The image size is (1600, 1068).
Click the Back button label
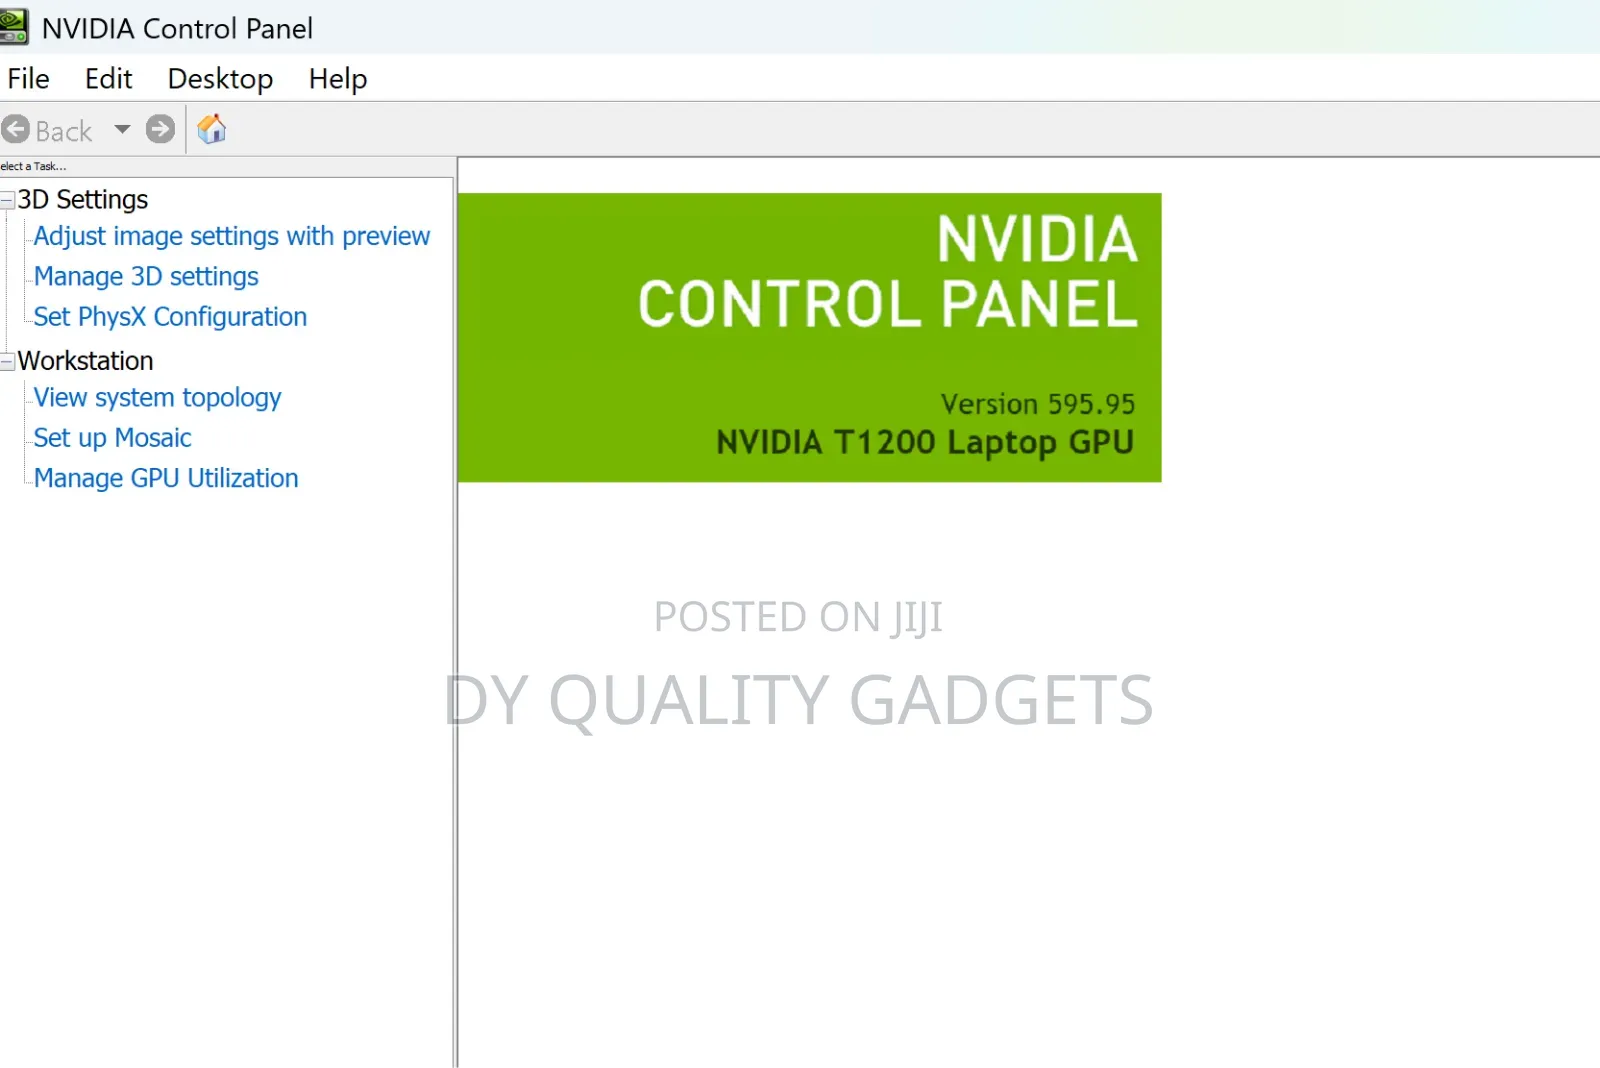64,131
